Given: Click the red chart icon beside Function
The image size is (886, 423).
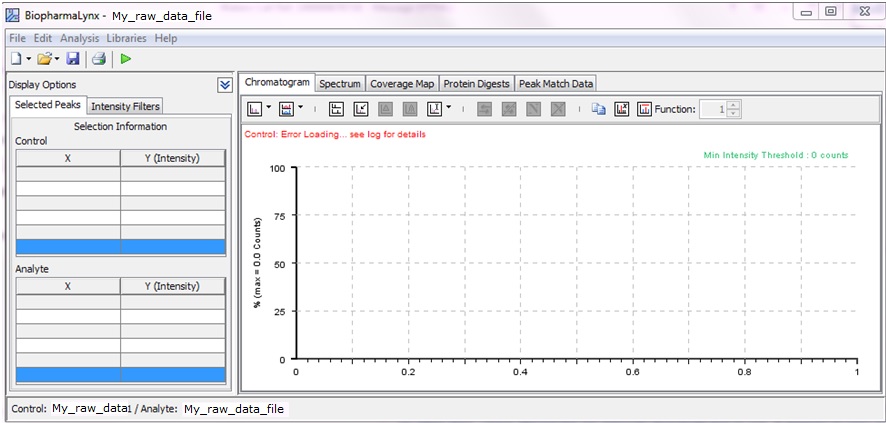Looking at the screenshot, I should tap(644, 109).
